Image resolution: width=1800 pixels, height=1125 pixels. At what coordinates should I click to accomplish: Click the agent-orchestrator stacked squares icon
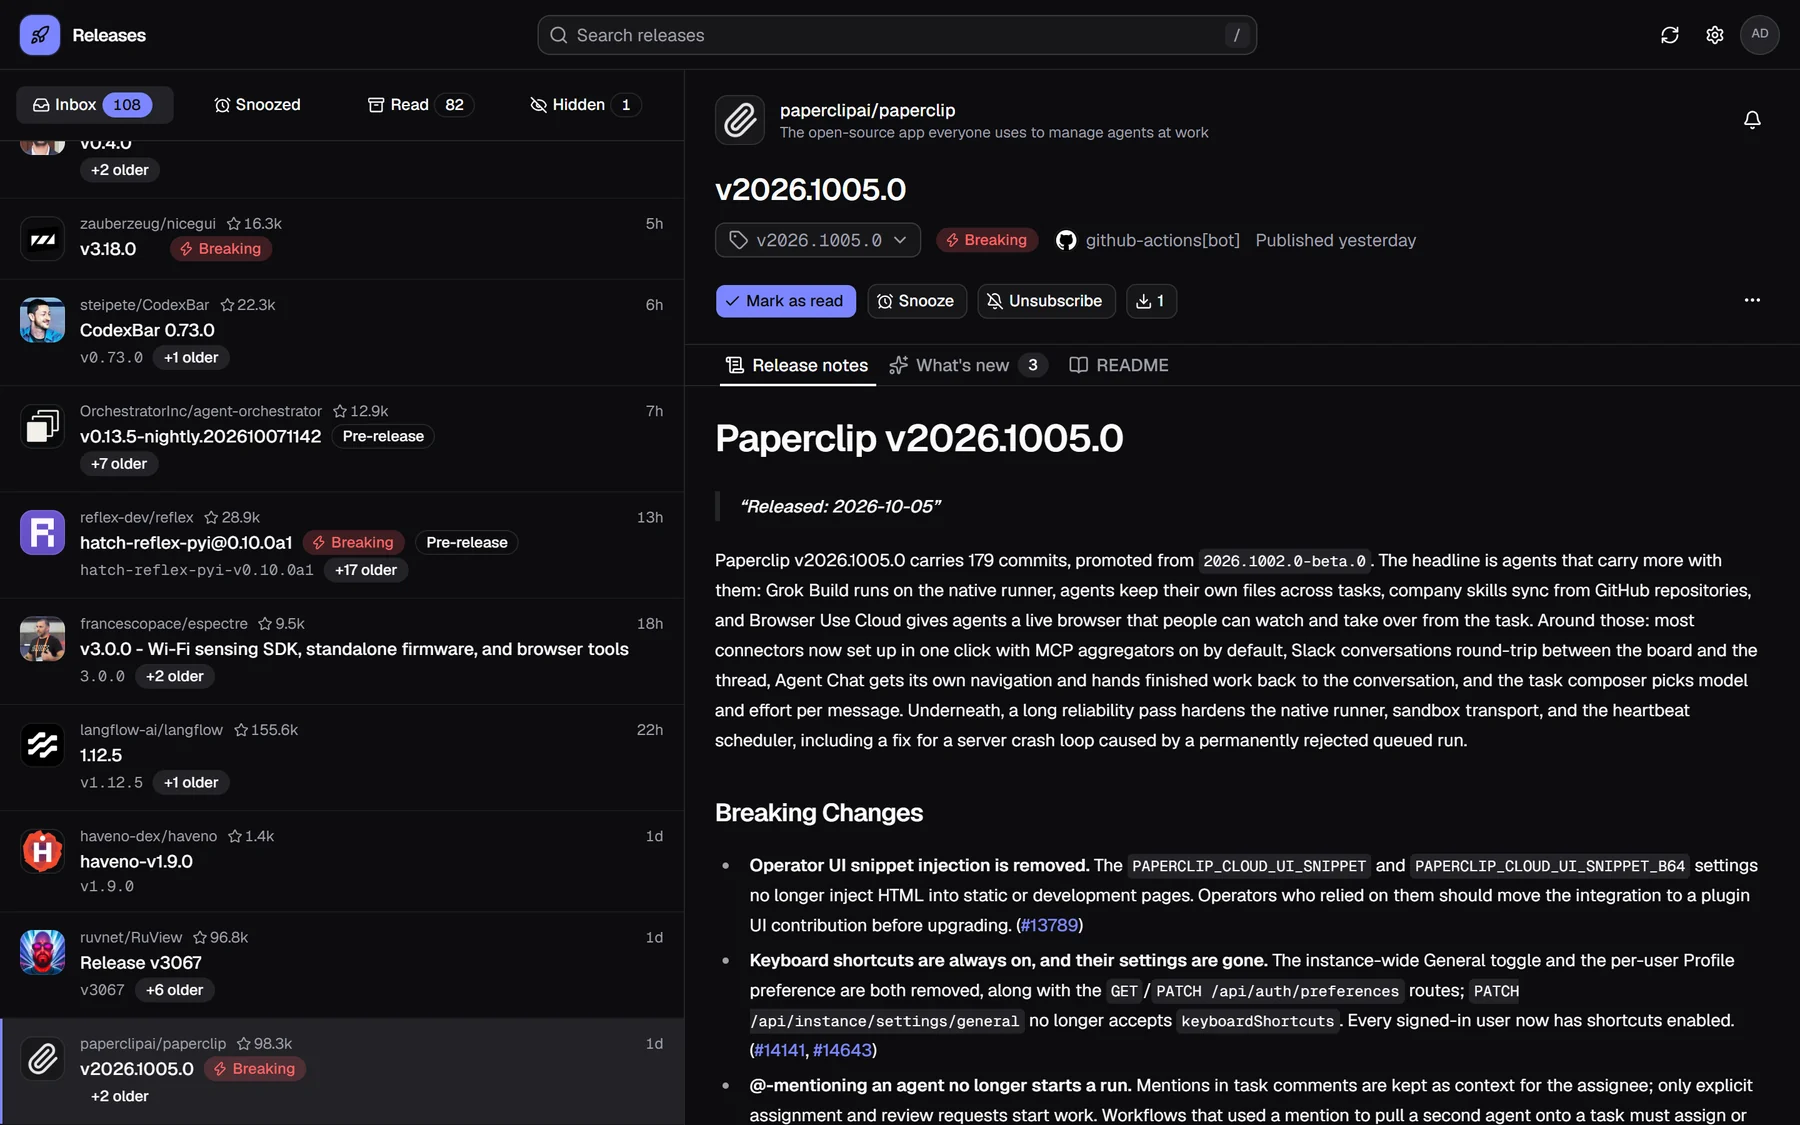pyautogui.click(x=42, y=426)
